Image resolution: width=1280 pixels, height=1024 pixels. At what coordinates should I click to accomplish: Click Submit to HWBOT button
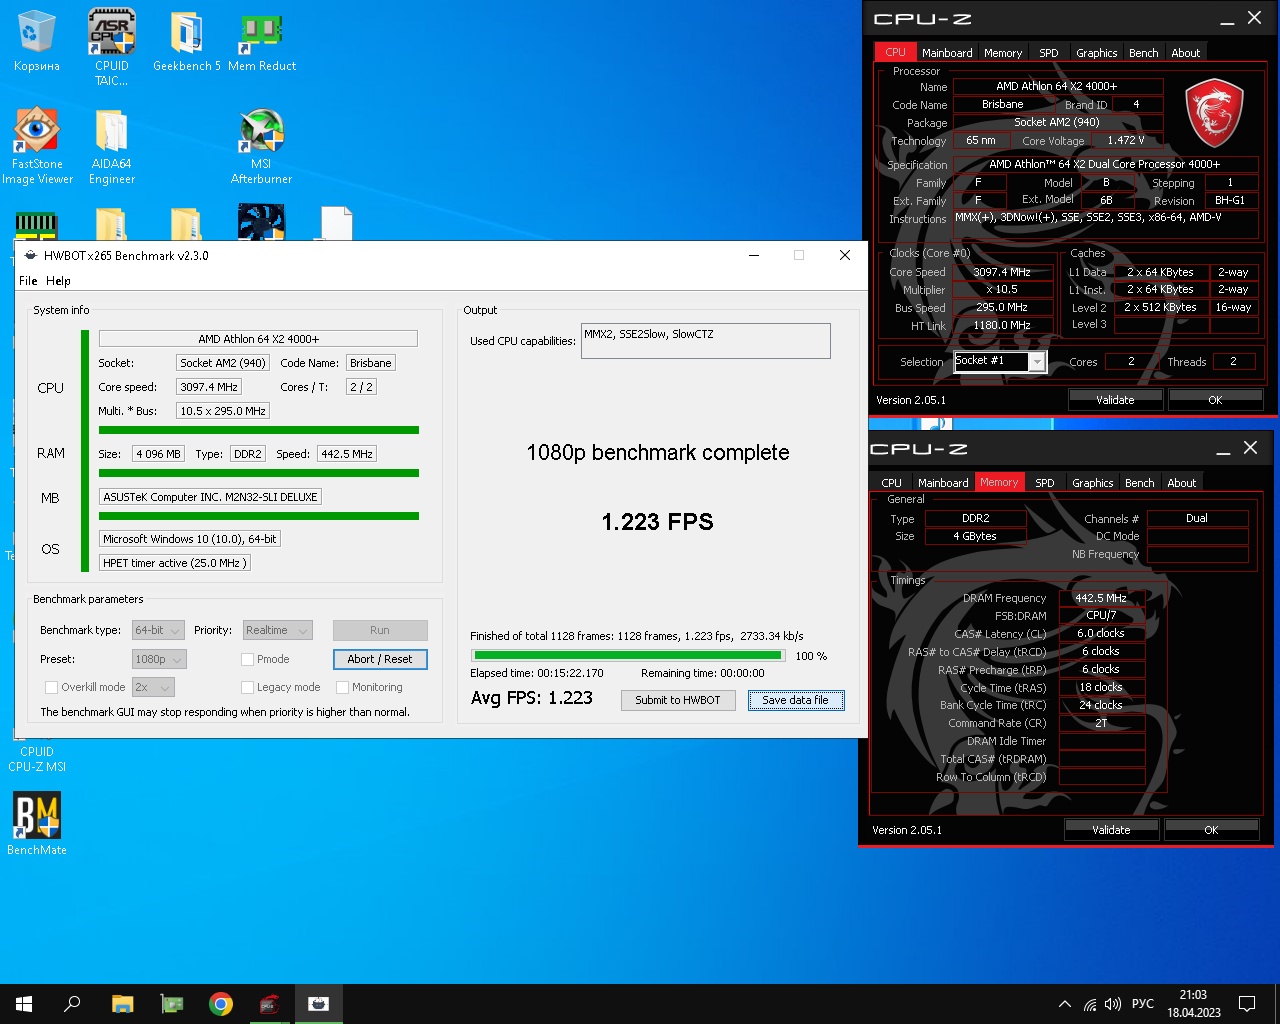click(x=678, y=700)
